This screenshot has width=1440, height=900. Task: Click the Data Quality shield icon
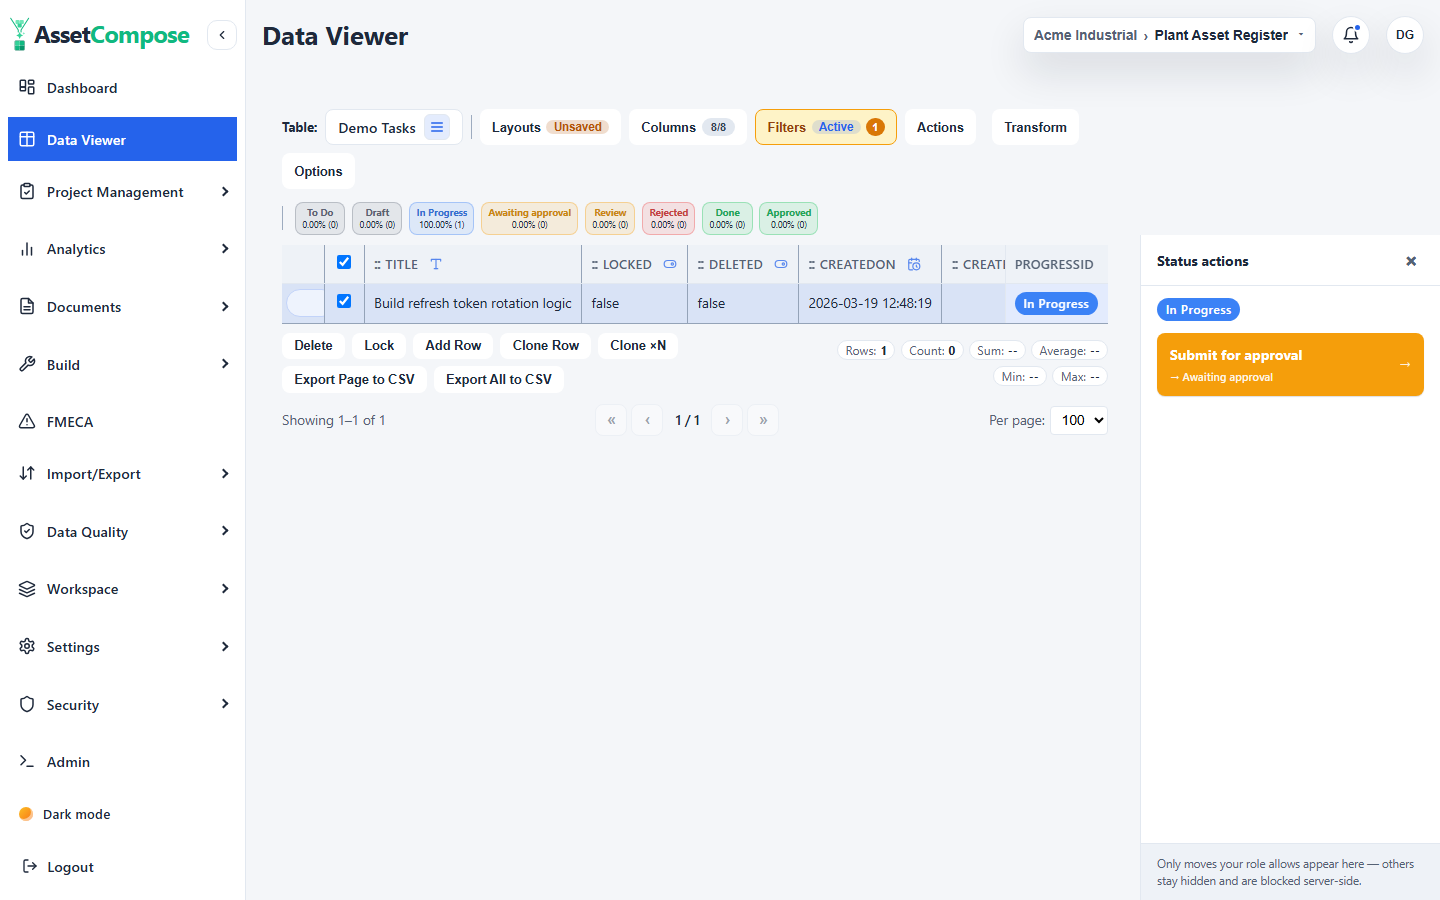tap(27, 531)
